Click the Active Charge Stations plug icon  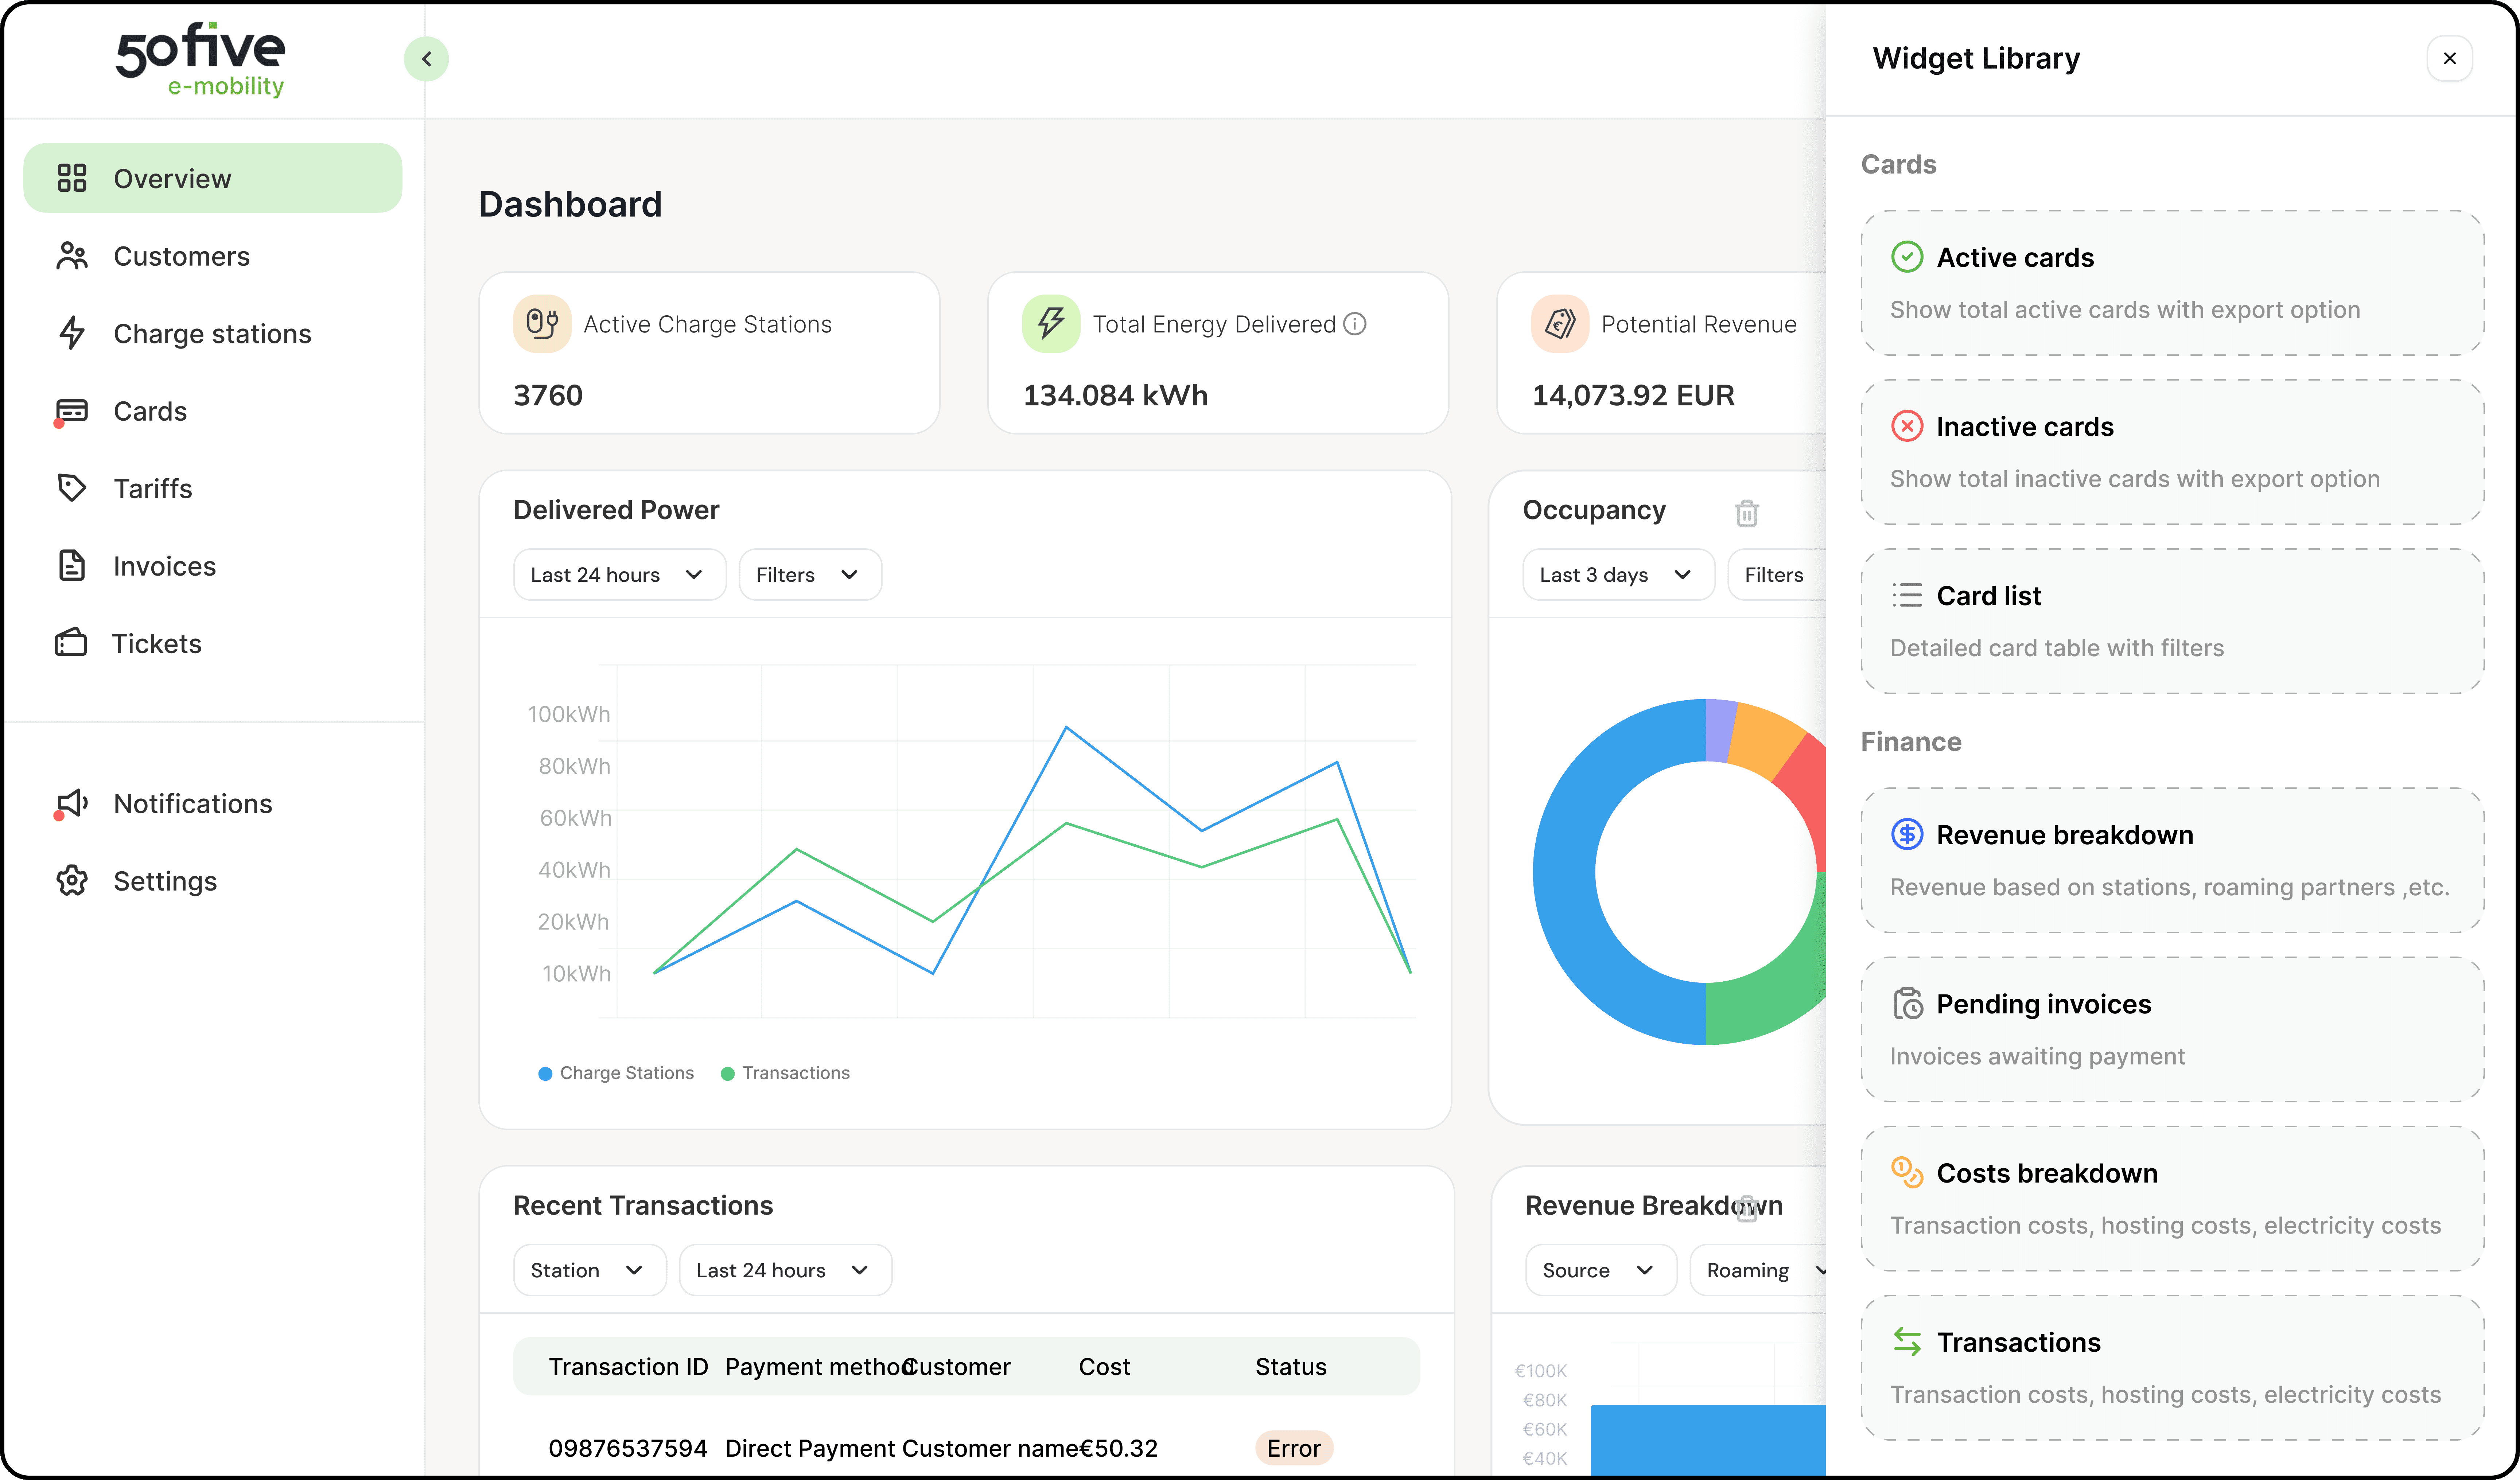point(542,324)
